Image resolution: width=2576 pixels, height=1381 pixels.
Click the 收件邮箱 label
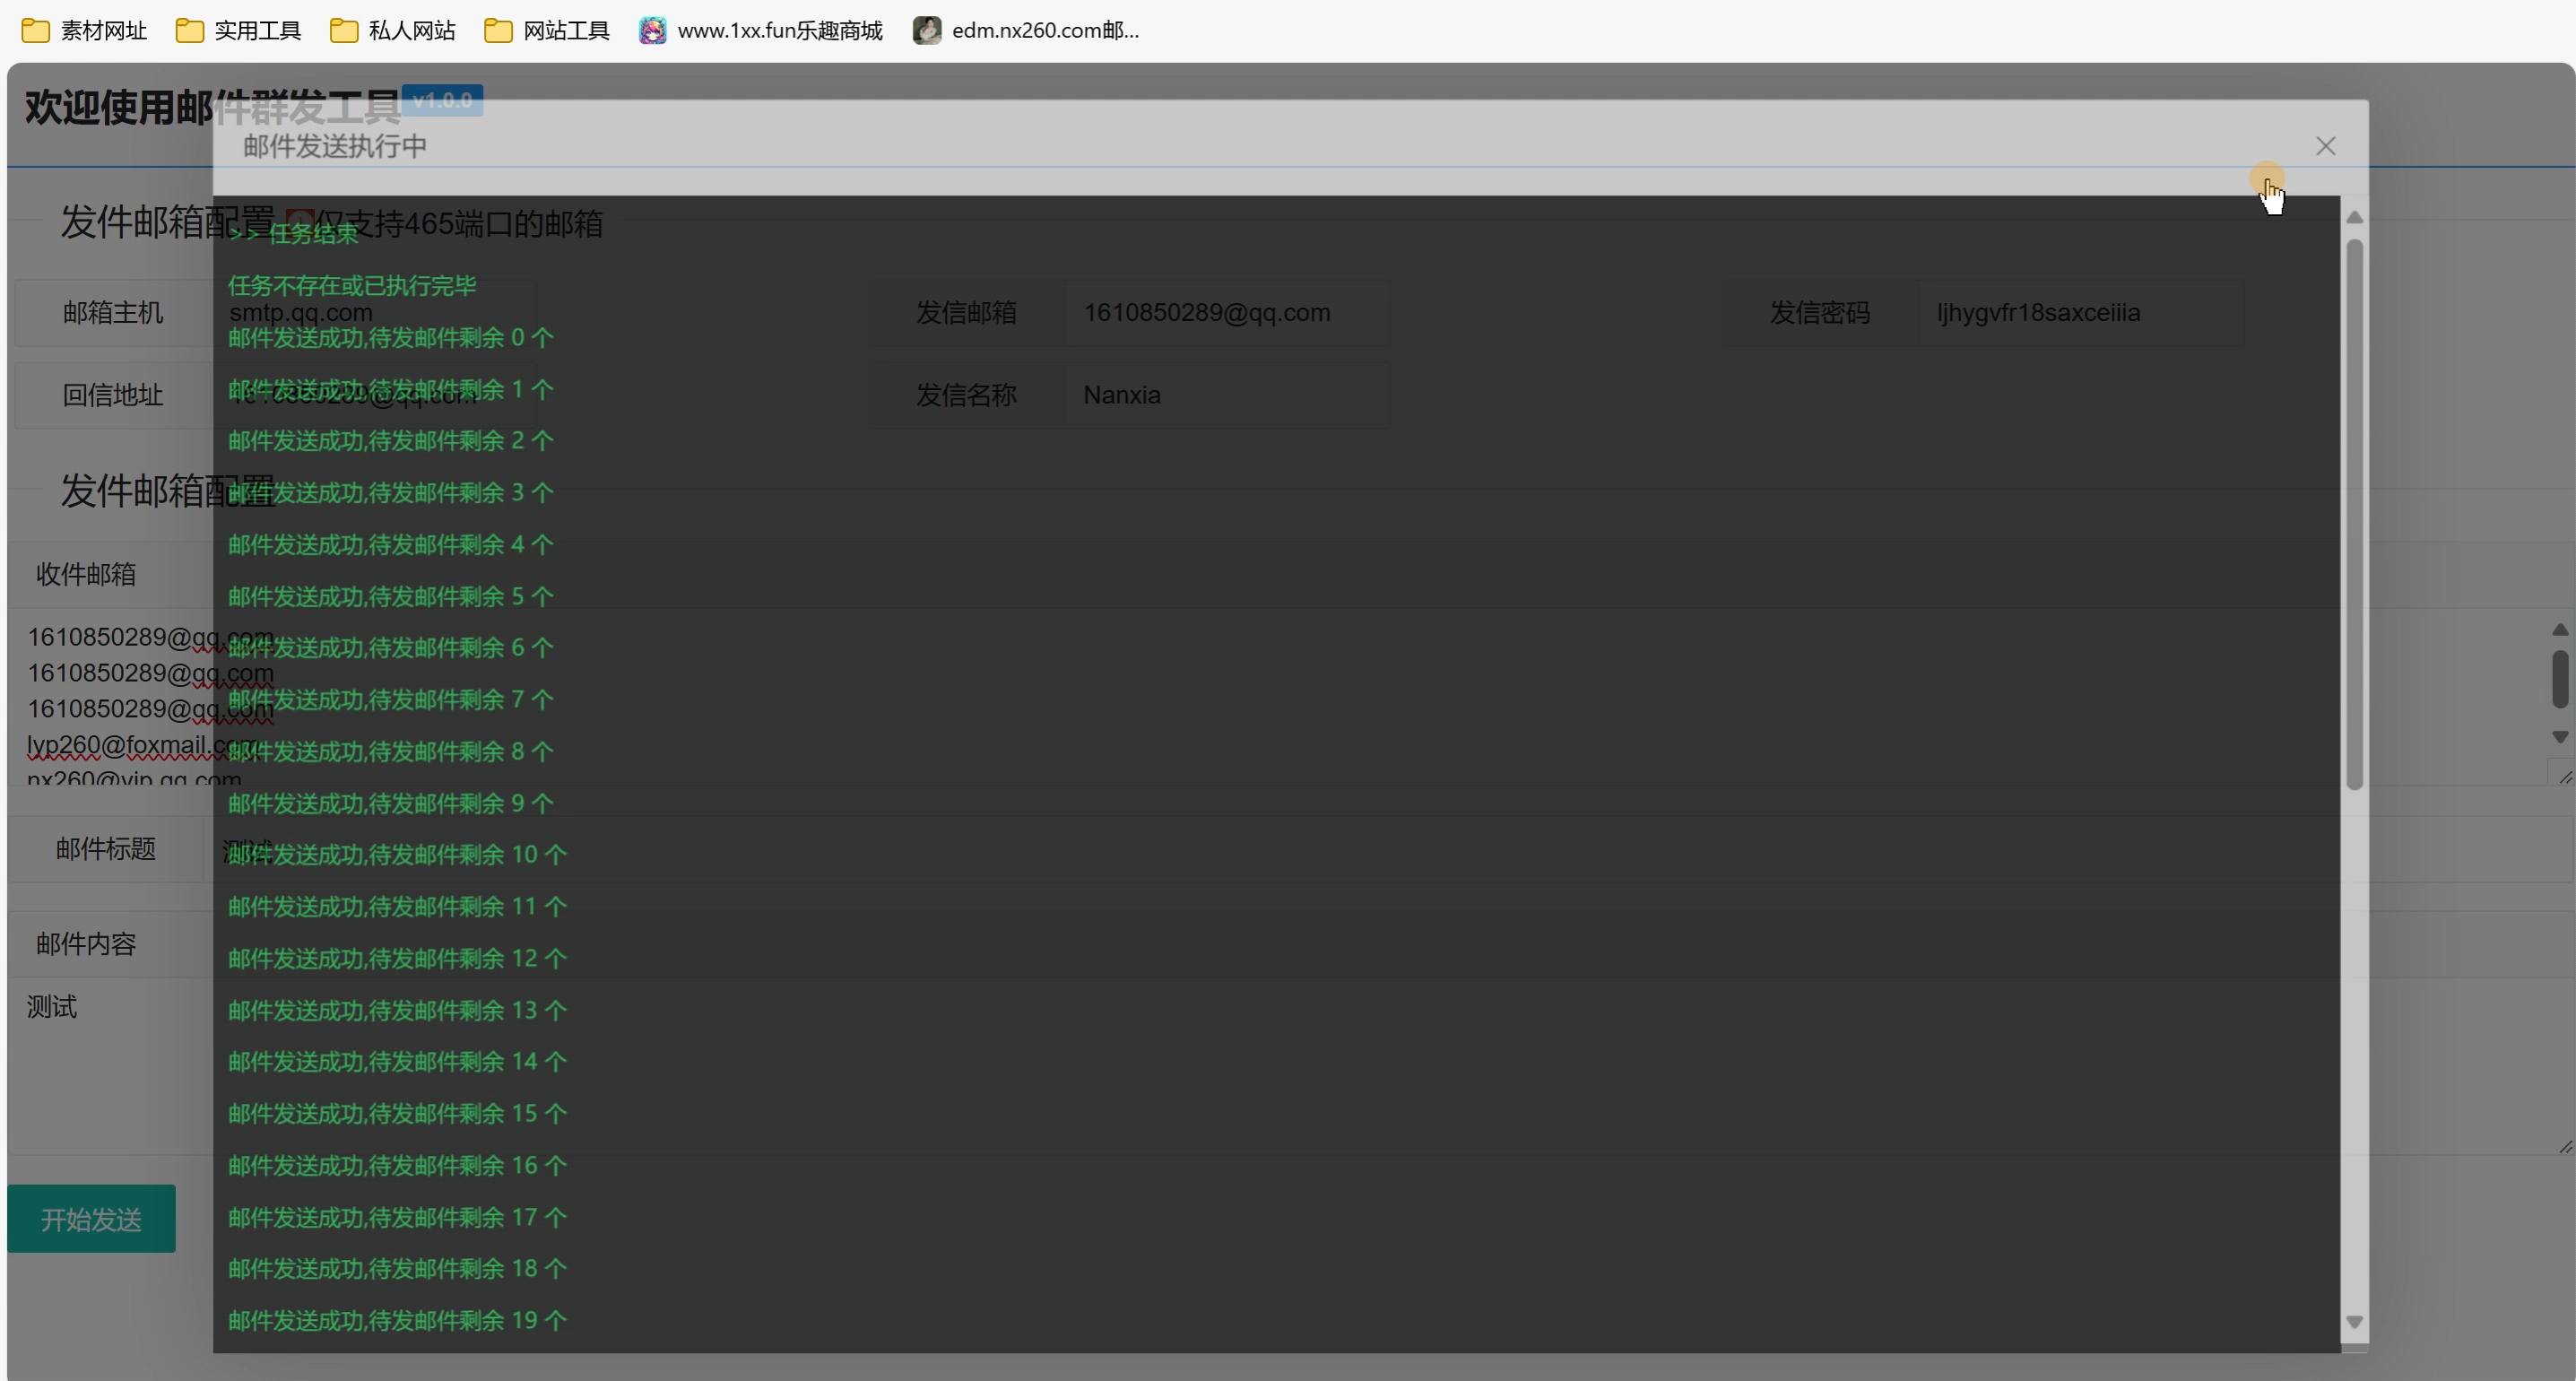pyautogui.click(x=86, y=574)
